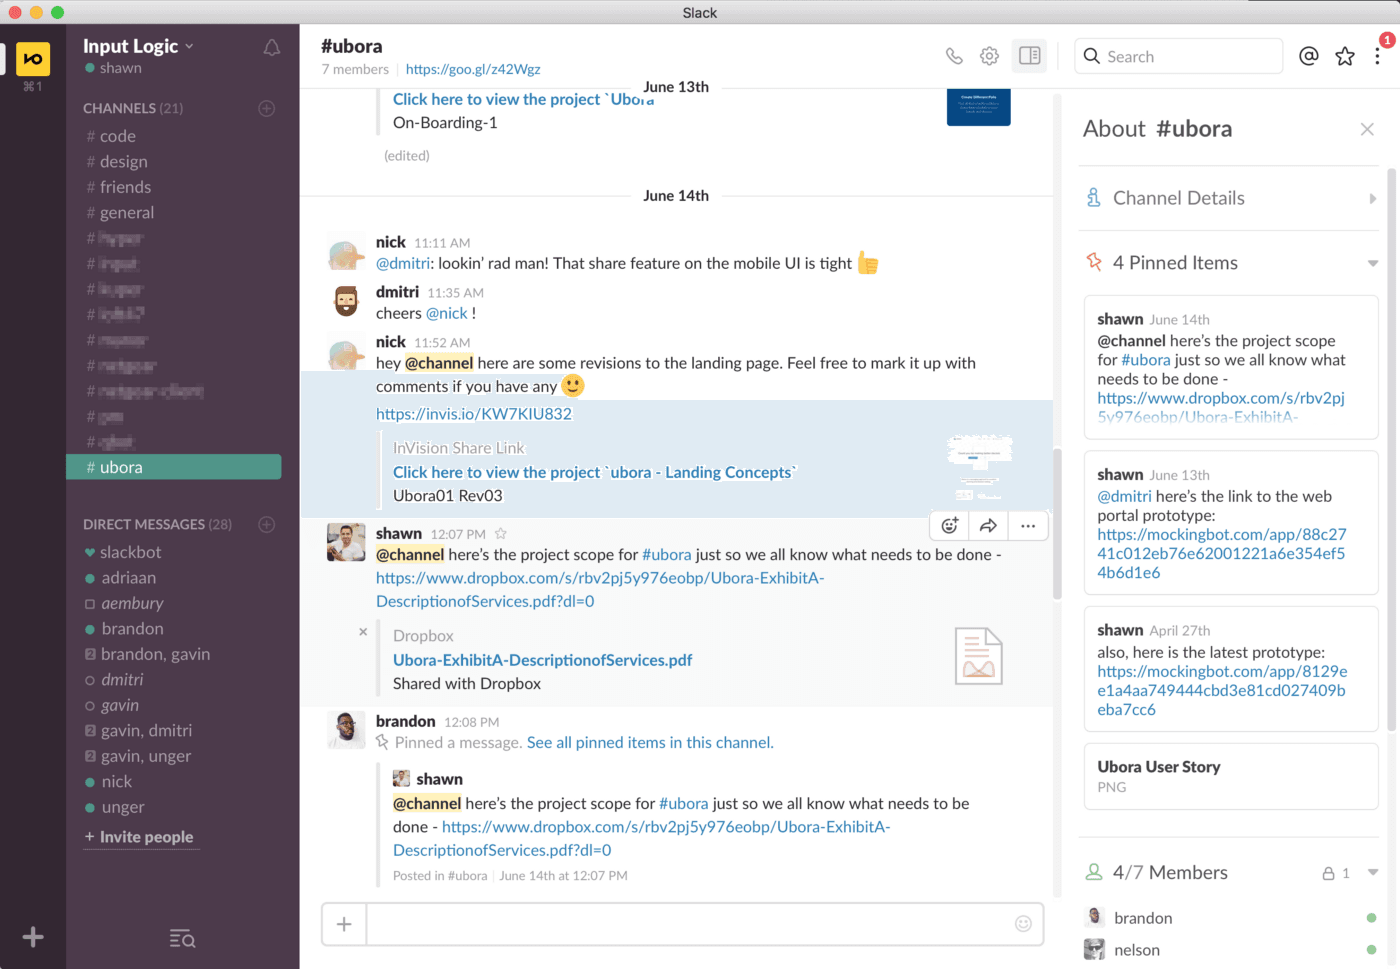Open invis.io/KW7KIU832 link
The image size is (1400, 969).
[474, 414]
